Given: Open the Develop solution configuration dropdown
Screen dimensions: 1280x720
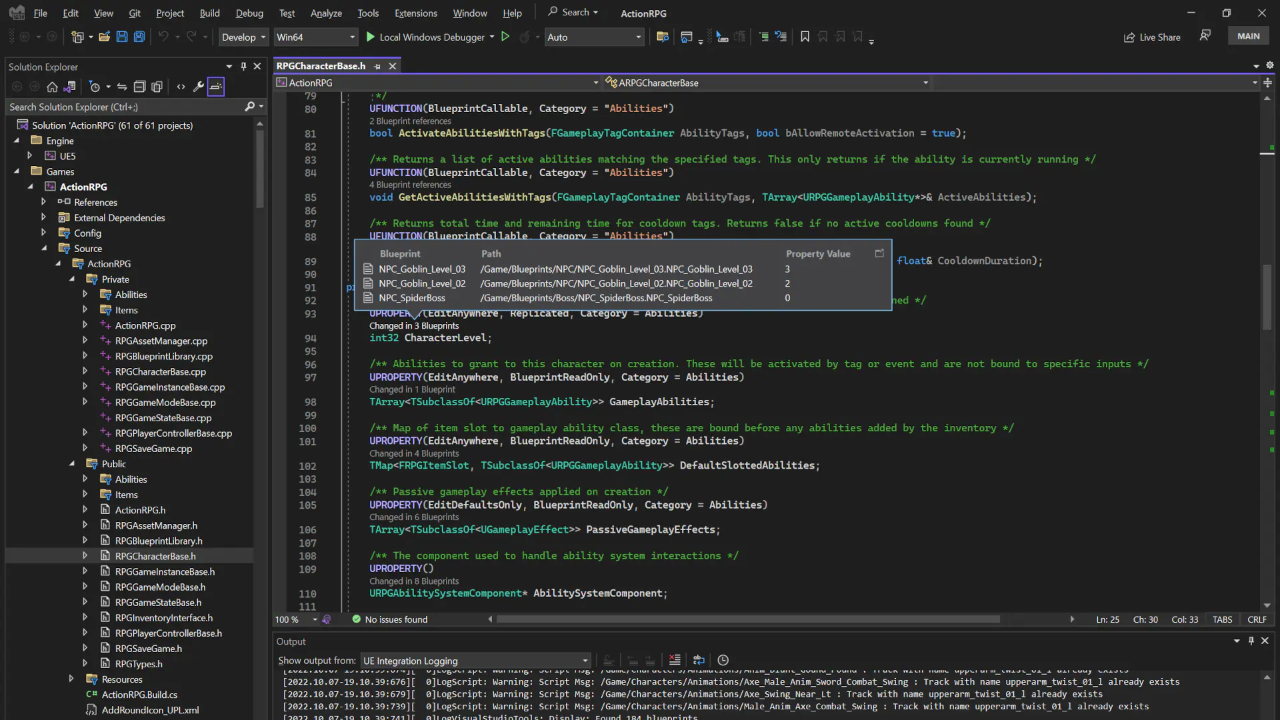Looking at the screenshot, I should point(243,37).
